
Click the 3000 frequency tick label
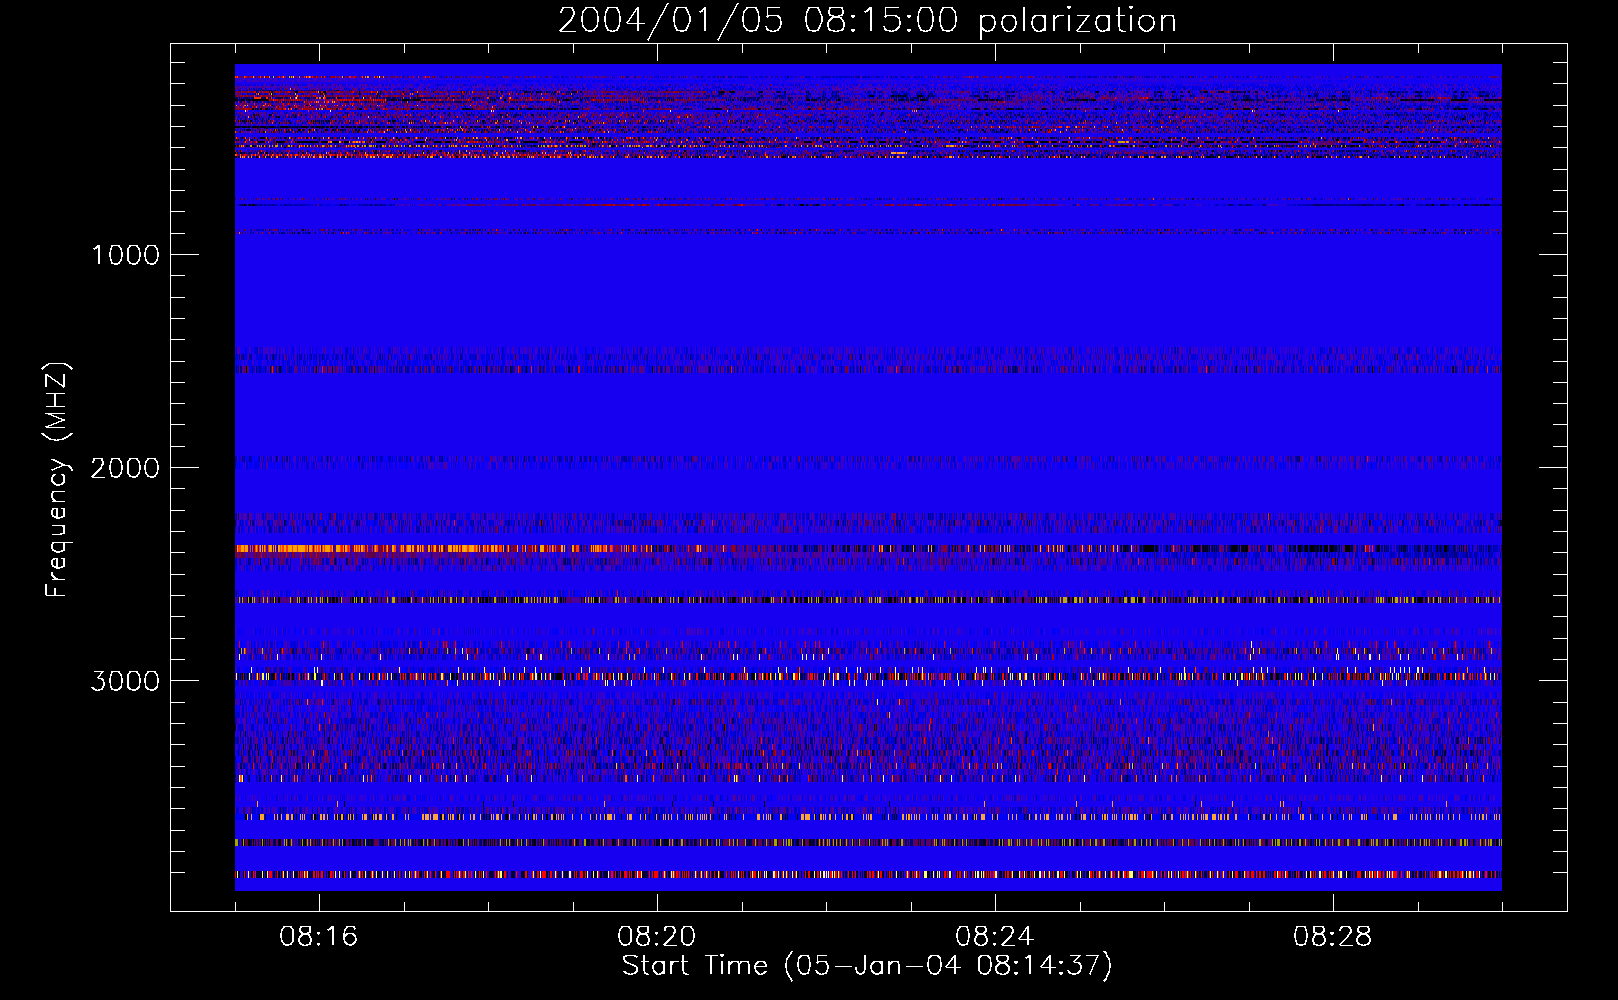[x=125, y=681]
